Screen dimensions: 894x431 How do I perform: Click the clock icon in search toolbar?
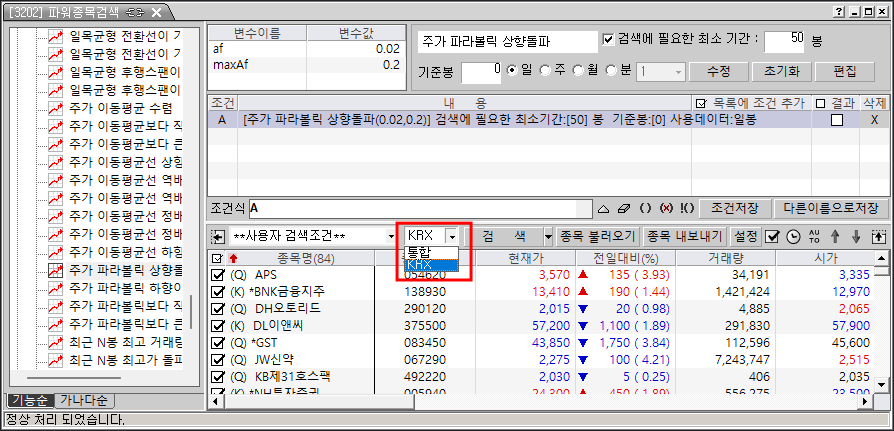click(793, 236)
